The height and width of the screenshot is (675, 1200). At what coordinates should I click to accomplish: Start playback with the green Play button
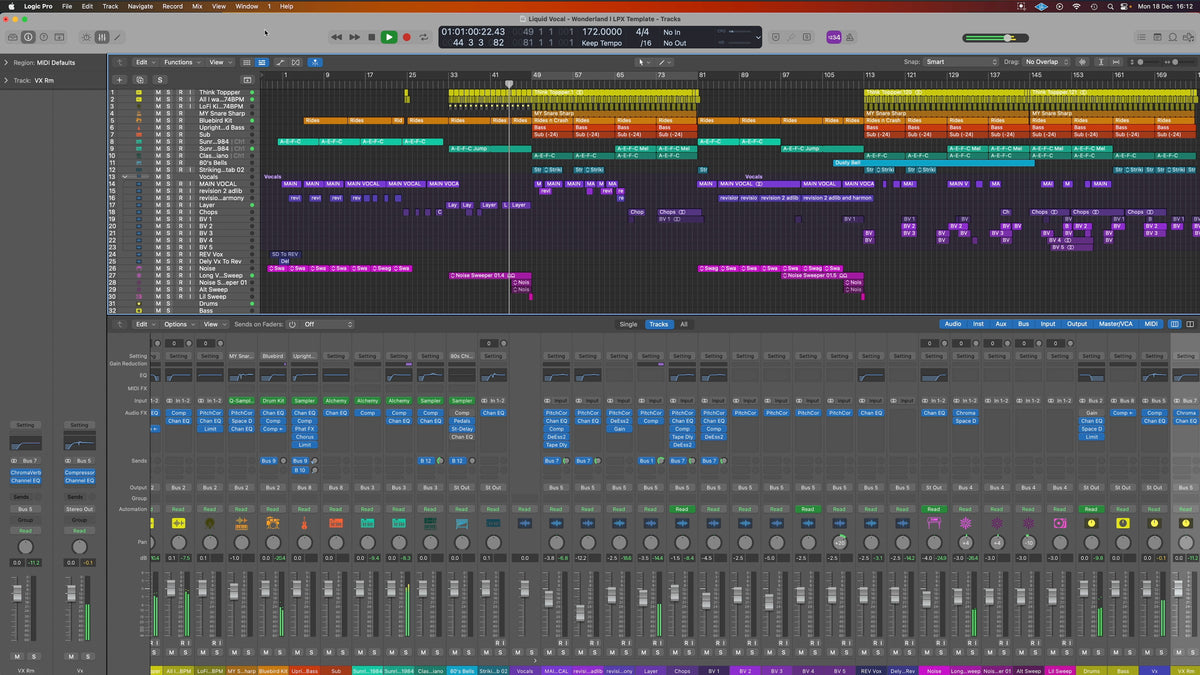389,37
